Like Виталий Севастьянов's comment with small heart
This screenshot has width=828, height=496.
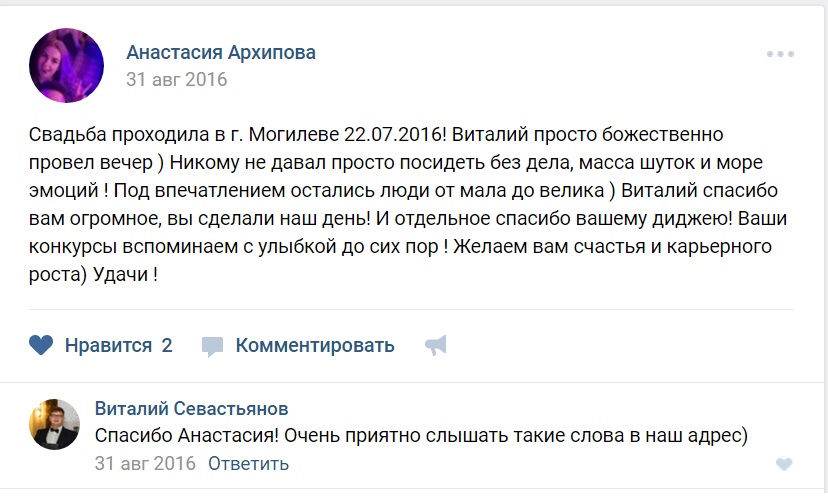(784, 464)
